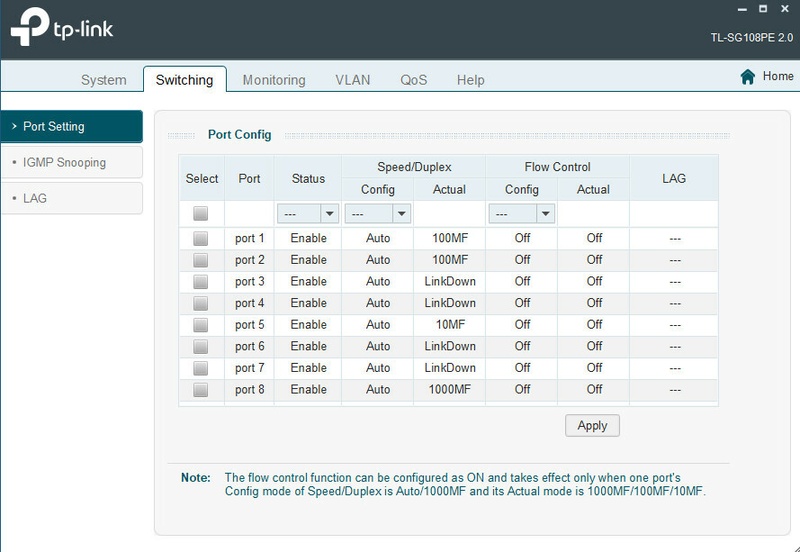Click port 7 LinkDown cell

tap(450, 368)
